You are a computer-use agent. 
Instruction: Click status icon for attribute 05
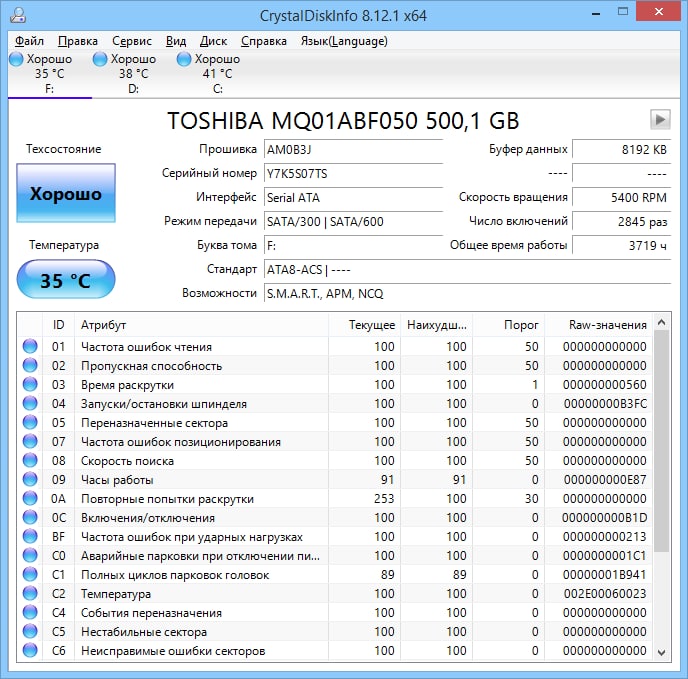point(30,422)
